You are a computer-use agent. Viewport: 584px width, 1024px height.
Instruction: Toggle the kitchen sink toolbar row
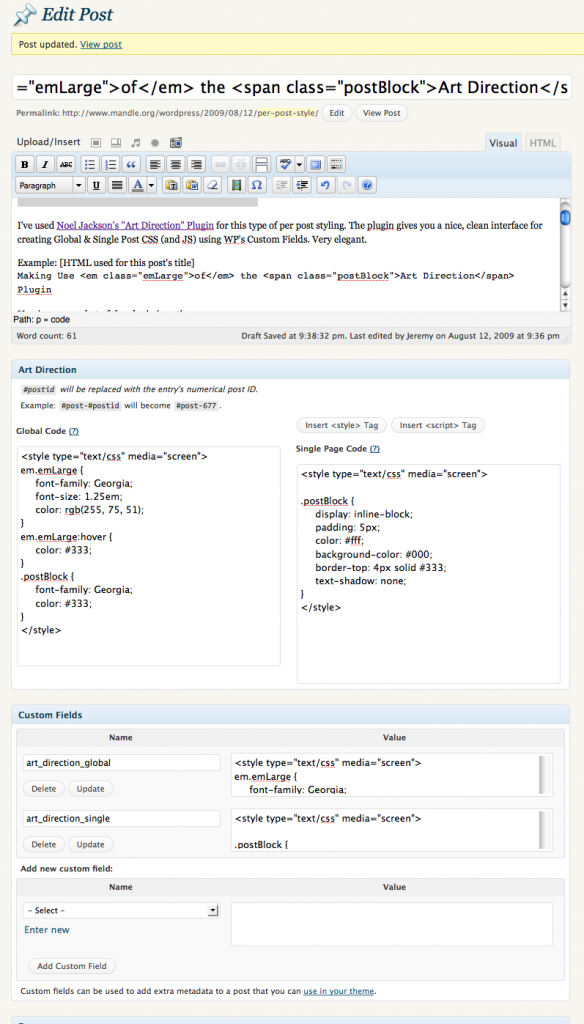tap(336, 164)
